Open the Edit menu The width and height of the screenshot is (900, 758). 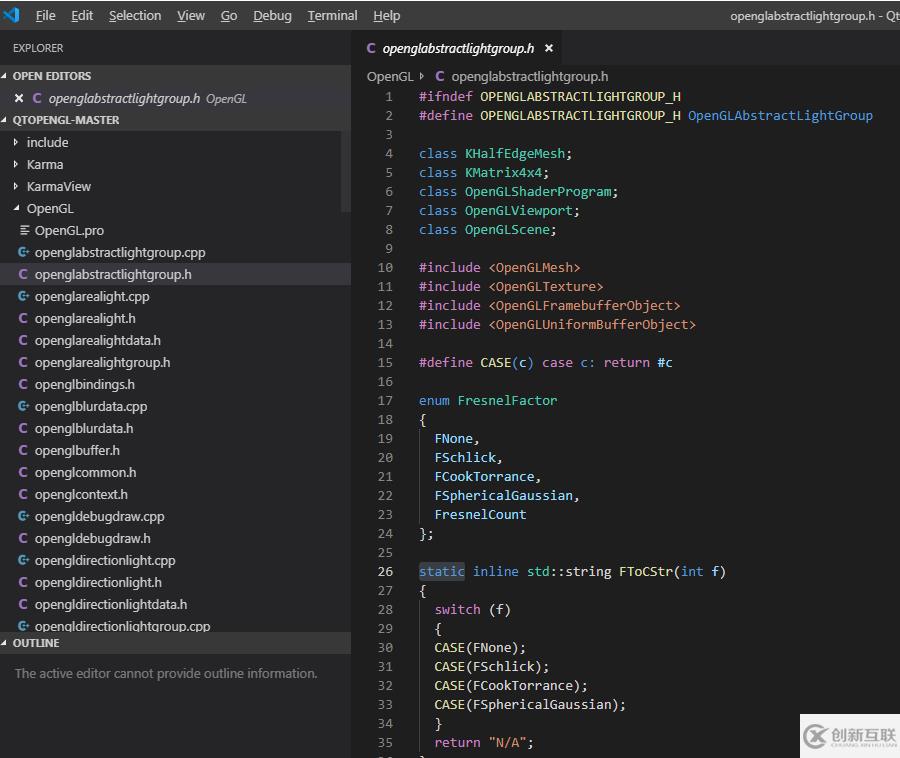(82, 15)
